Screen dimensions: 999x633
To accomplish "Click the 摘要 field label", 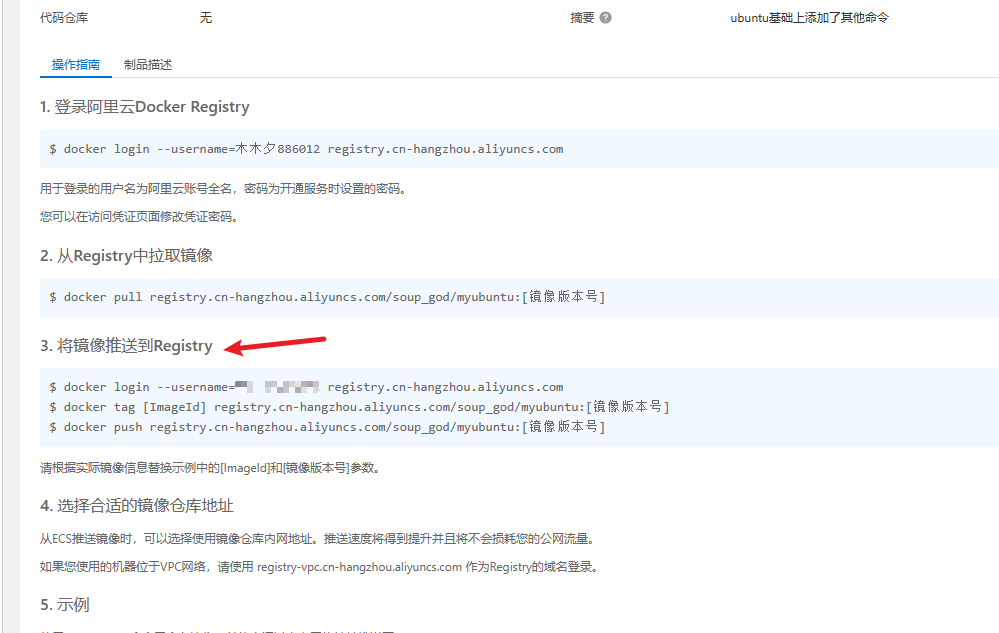I will pyautogui.click(x=582, y=18).
